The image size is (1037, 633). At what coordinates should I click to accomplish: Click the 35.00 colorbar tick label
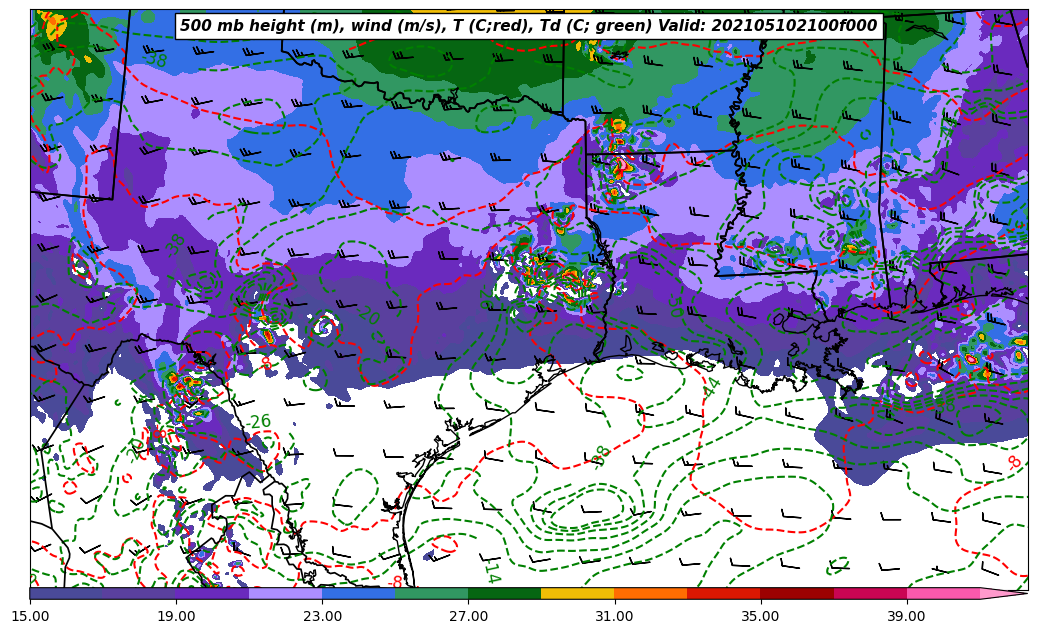(760, 616)
